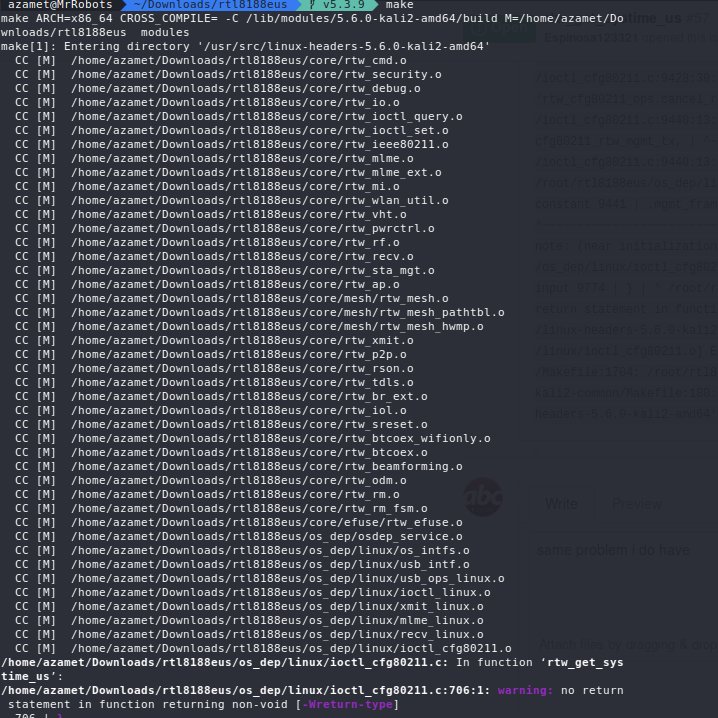Screen dimensions: 718x718
Task: Select the mlme_linux.o compile line
Action: (x=249, y=621)
